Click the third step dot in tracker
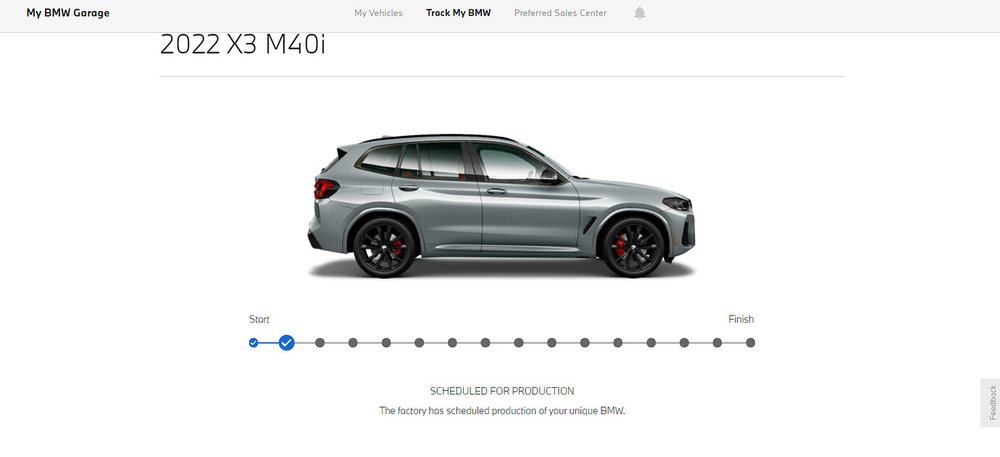This screenshot has width=1000, height=457. pos(320,343)
